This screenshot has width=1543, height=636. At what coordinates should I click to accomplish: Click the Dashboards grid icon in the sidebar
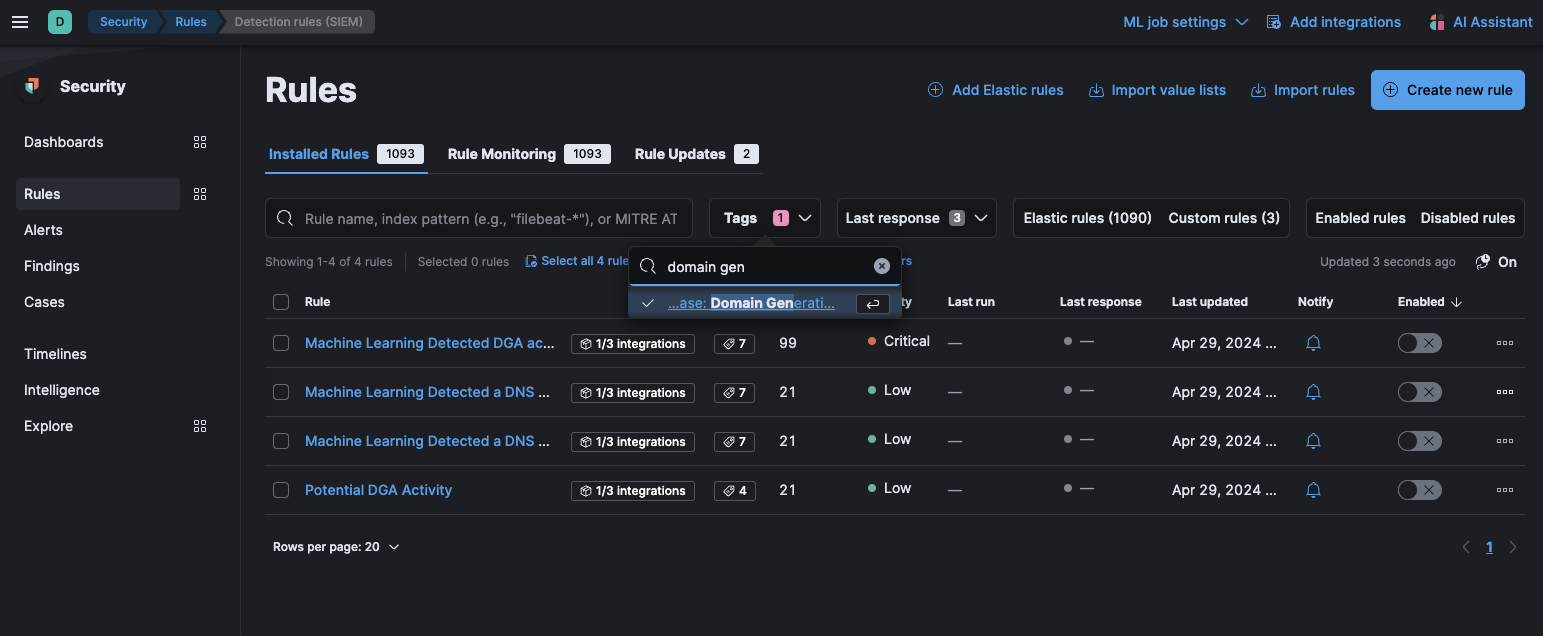tap(199, 142)
